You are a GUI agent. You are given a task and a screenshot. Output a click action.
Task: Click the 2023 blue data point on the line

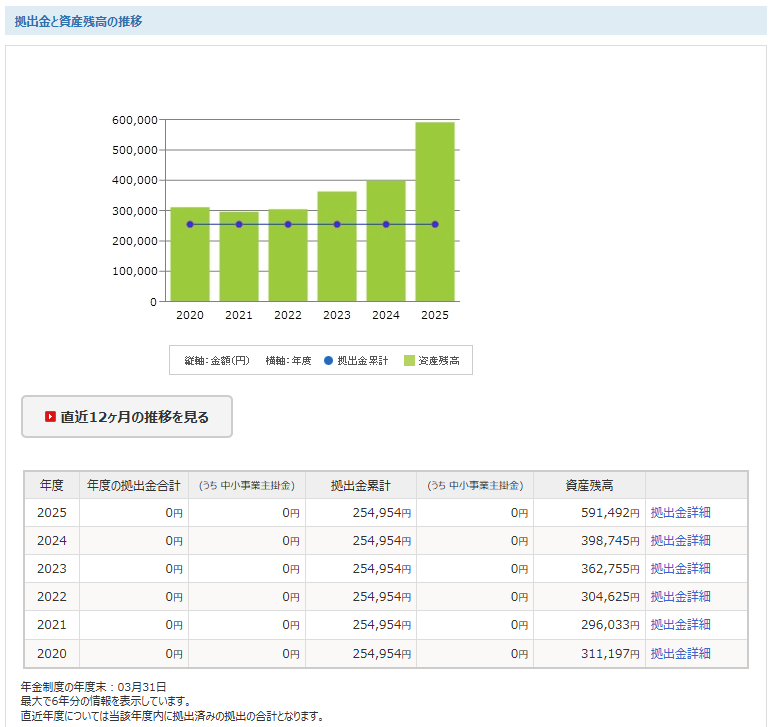[x=337, y=224]
